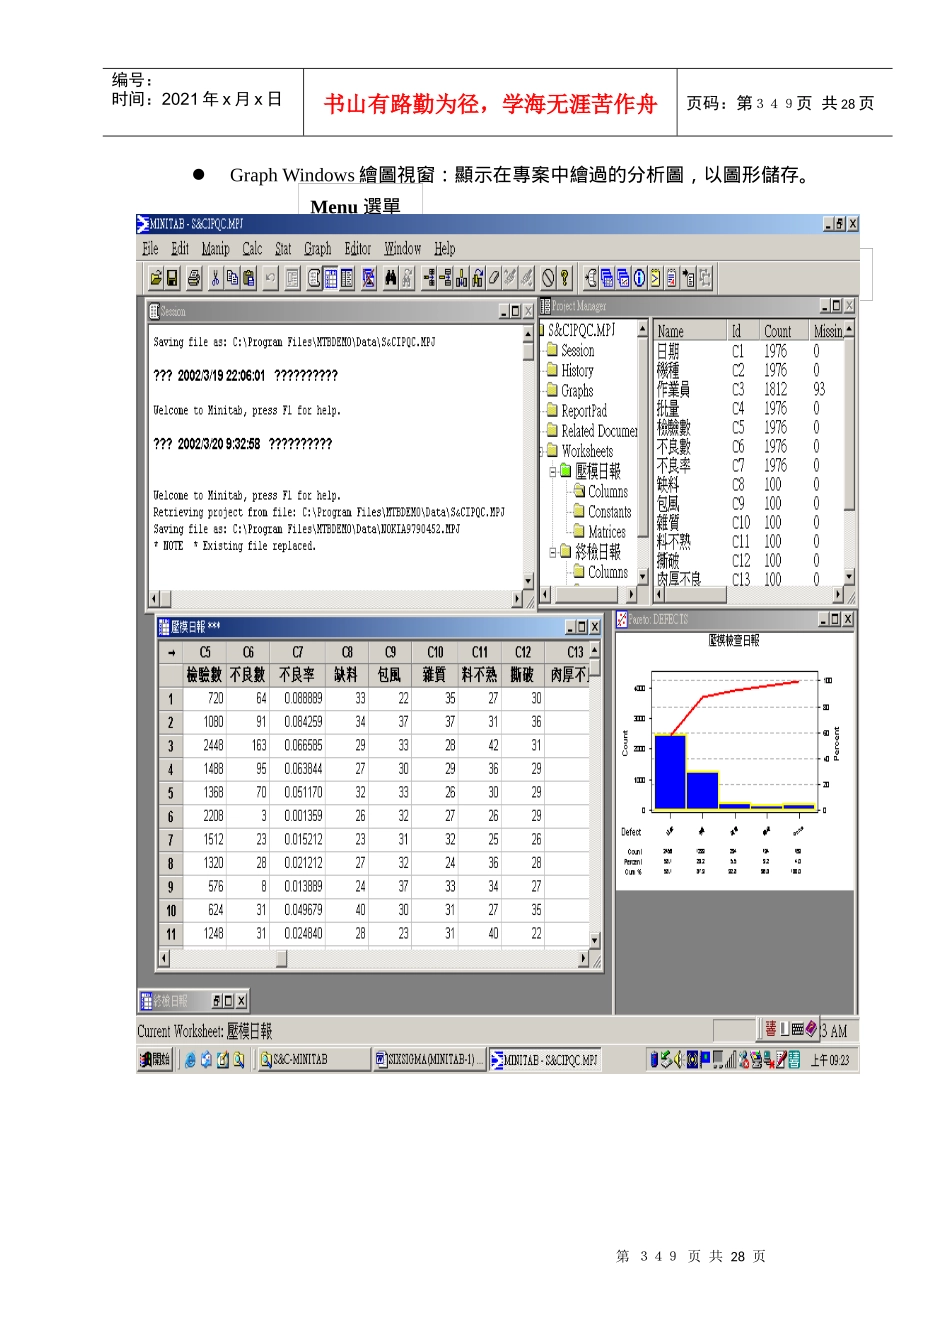The width and height of the screenshot is (950, 1344).
Task: Click cell 2448 in the 檢驗數 column
Action: tap(205, 746)
